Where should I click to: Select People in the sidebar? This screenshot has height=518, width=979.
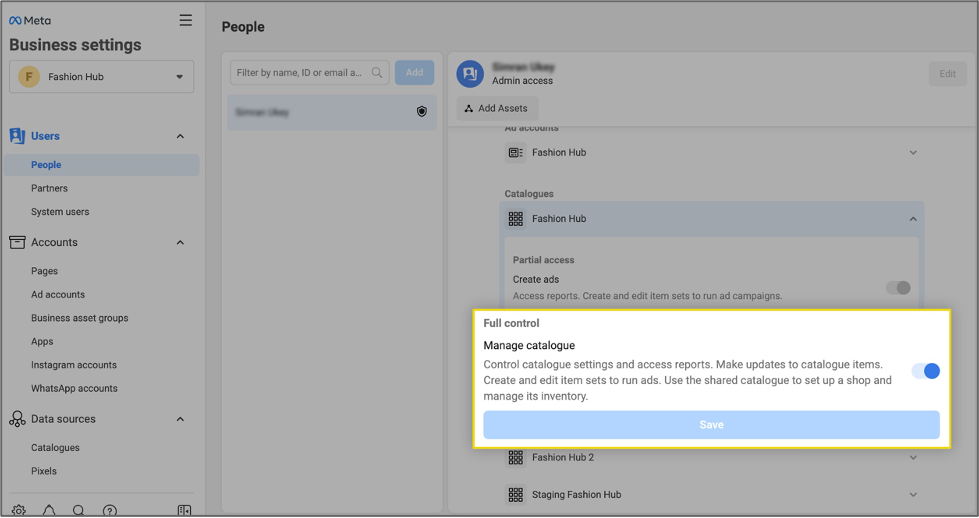point(101,165)
